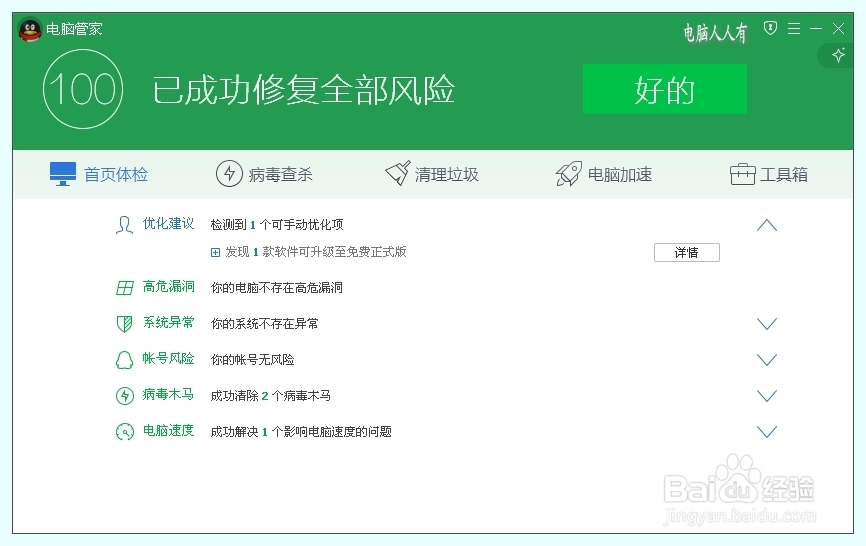Collapse the 优化建议 section chevron

tap(767, 225)
